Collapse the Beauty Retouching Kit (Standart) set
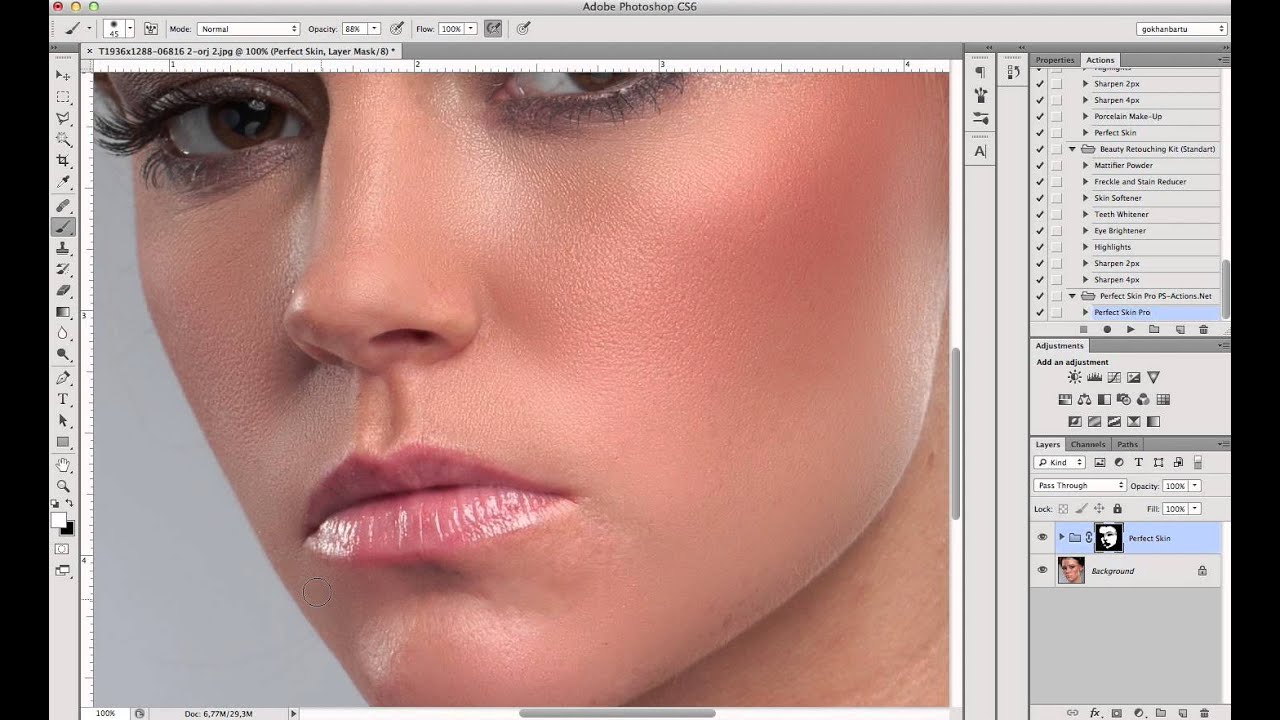Viewport: 1280px width, 720px height. (x=1072, y=149)
